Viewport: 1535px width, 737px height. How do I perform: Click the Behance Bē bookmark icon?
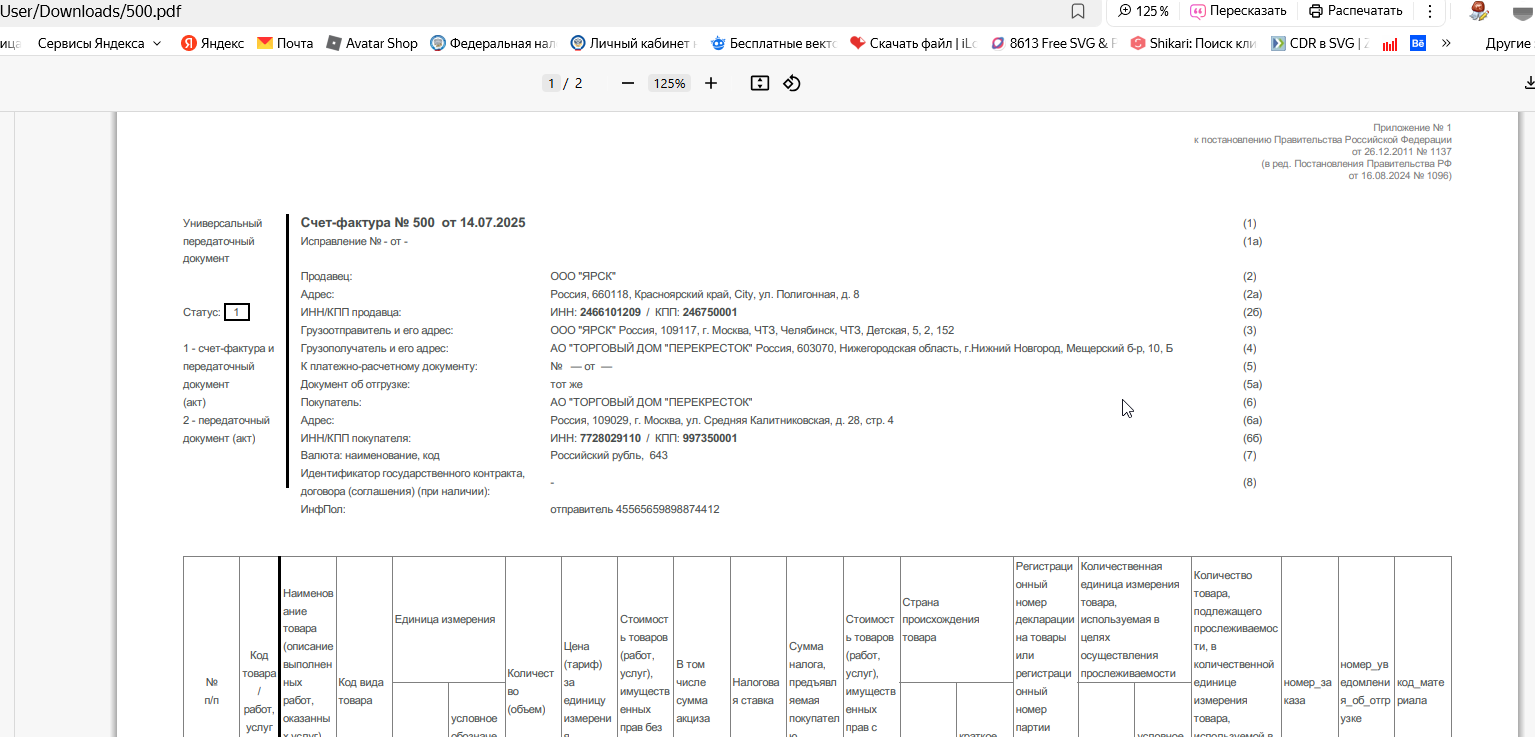(1417, 43)
